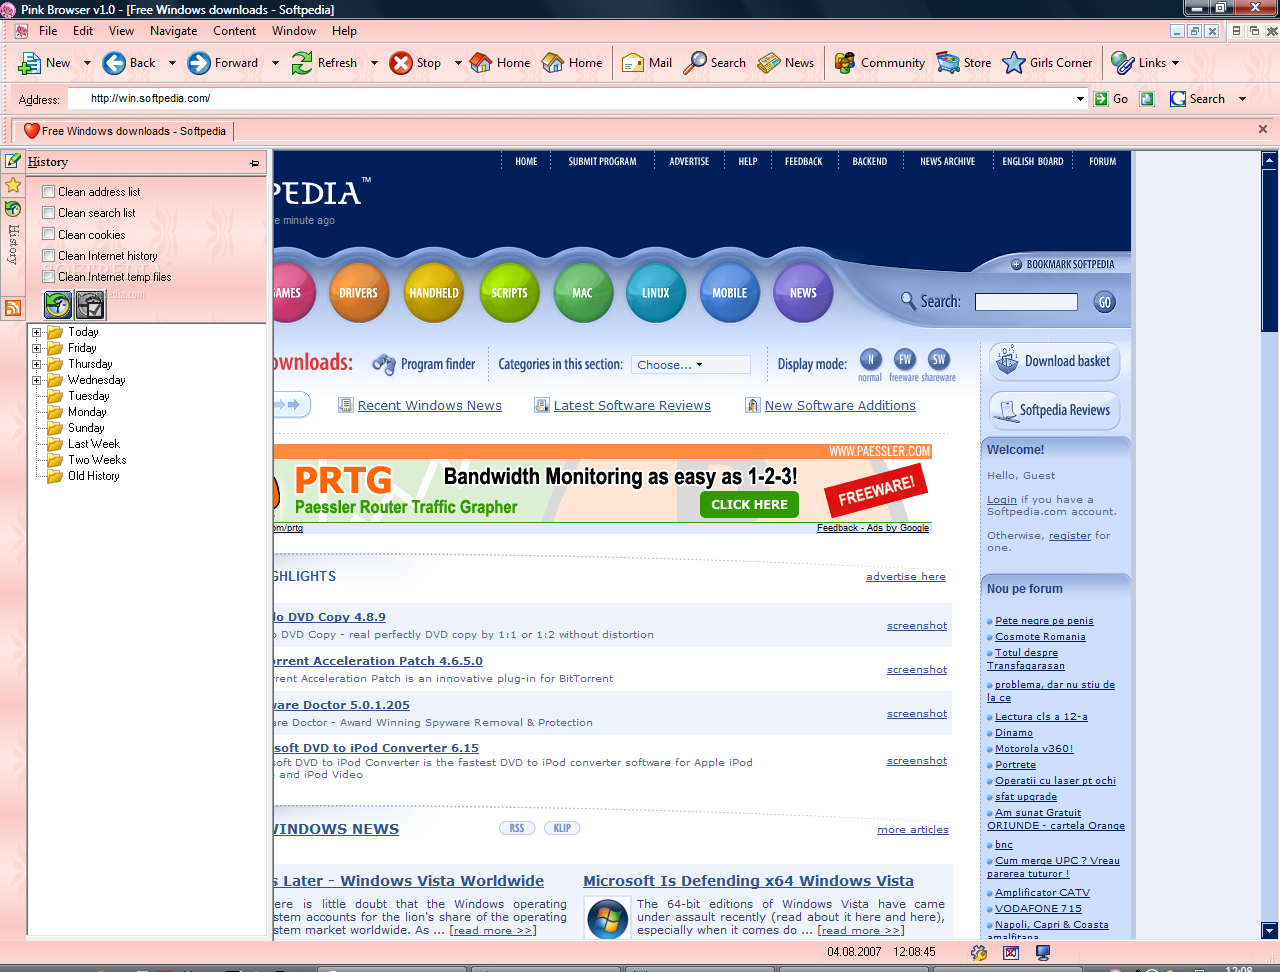Click the New toolbar icon

coord(44,63)
